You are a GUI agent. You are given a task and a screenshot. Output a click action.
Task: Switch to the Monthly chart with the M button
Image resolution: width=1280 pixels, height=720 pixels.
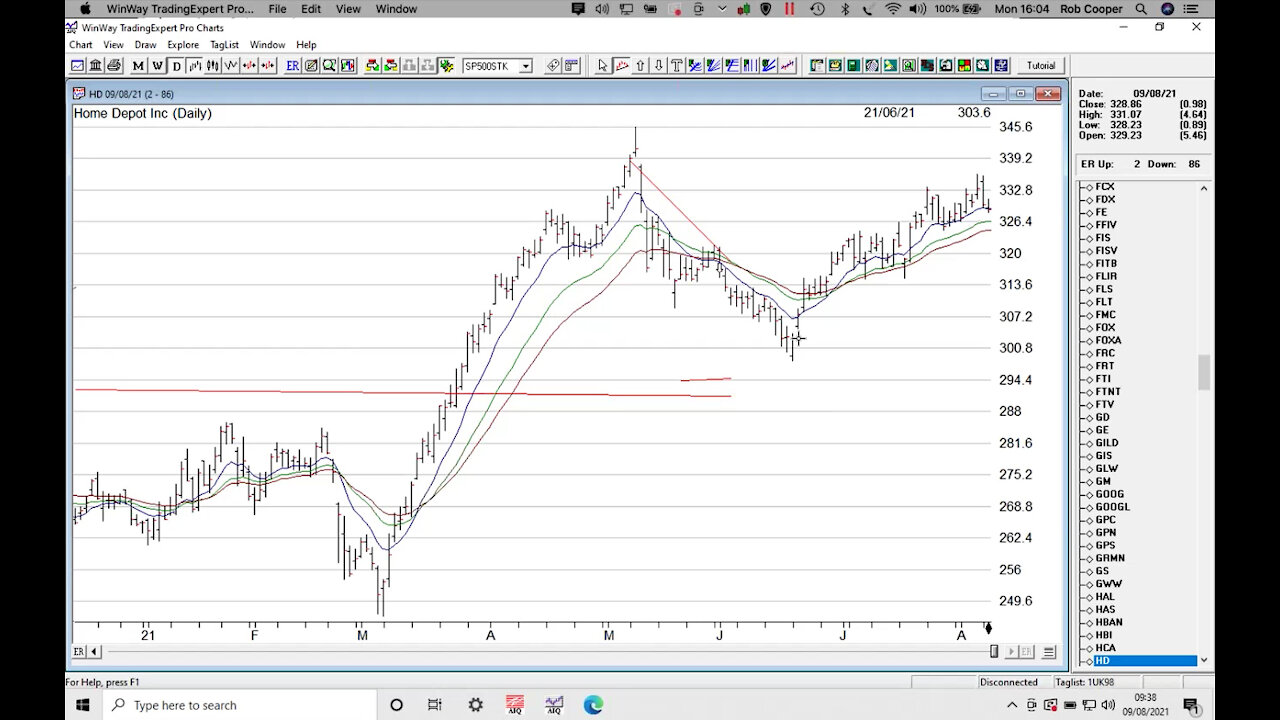(x=138, y=66)
